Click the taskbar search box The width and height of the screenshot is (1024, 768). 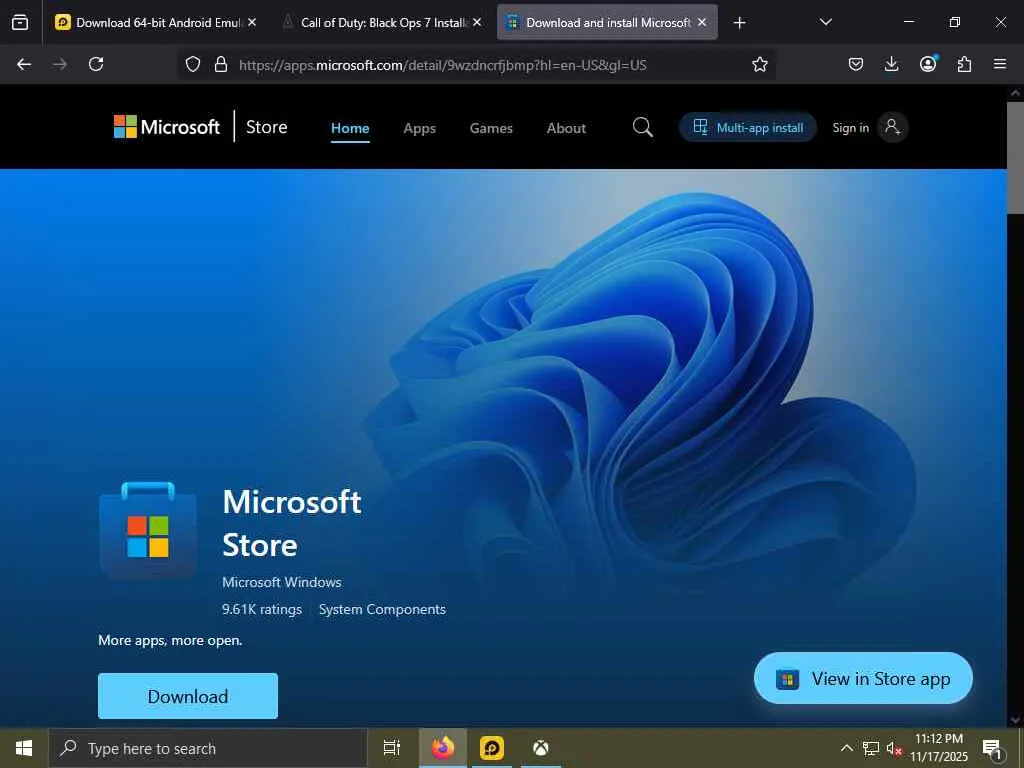tap(208, 748)
